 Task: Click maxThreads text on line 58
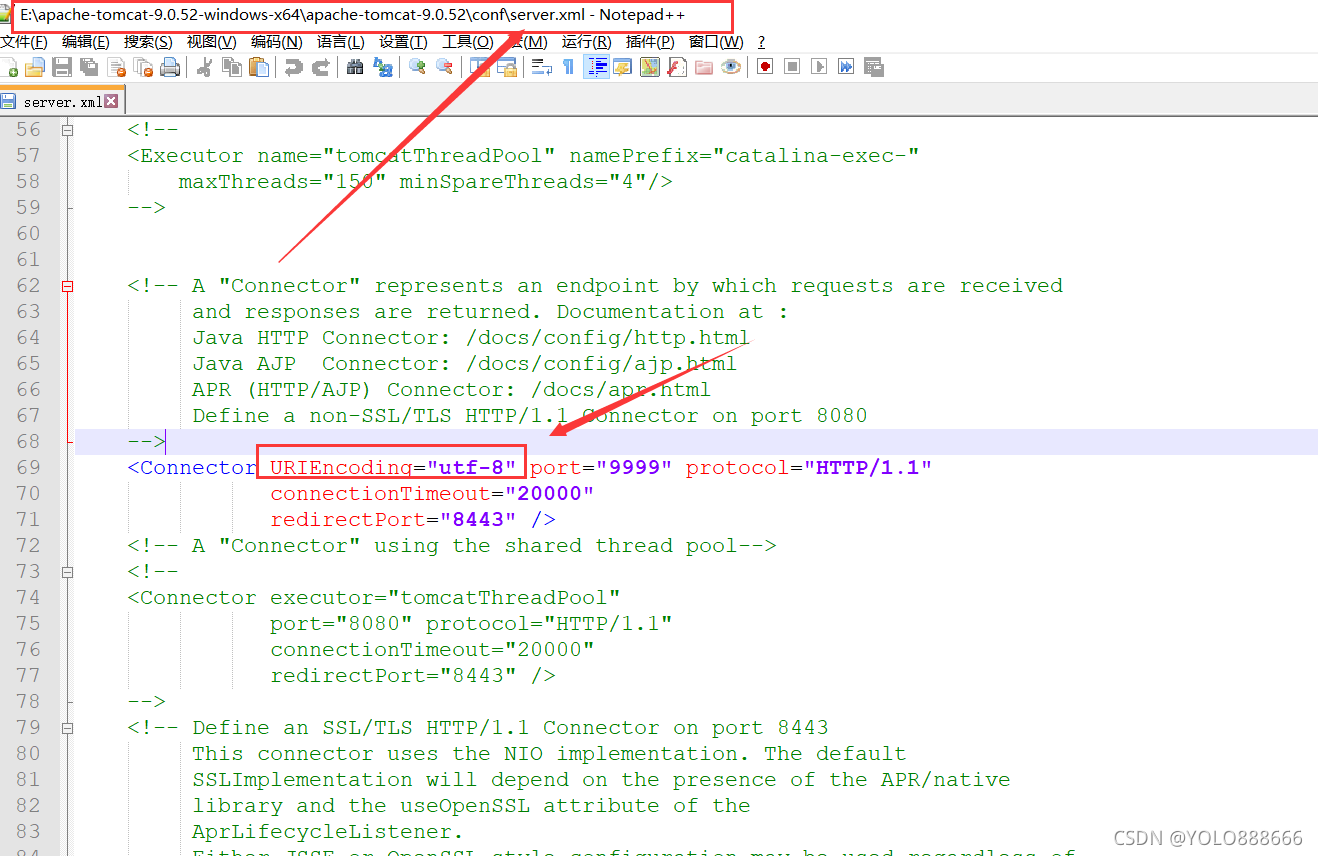click(x=237, y=182)
